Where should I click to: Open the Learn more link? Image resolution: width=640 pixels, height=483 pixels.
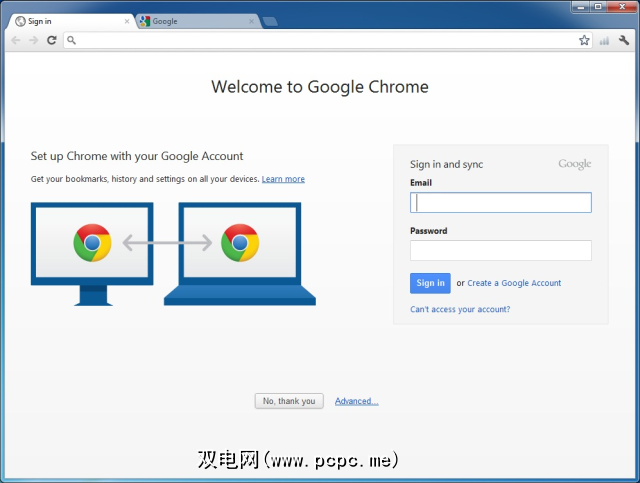[x=283, y=179]
